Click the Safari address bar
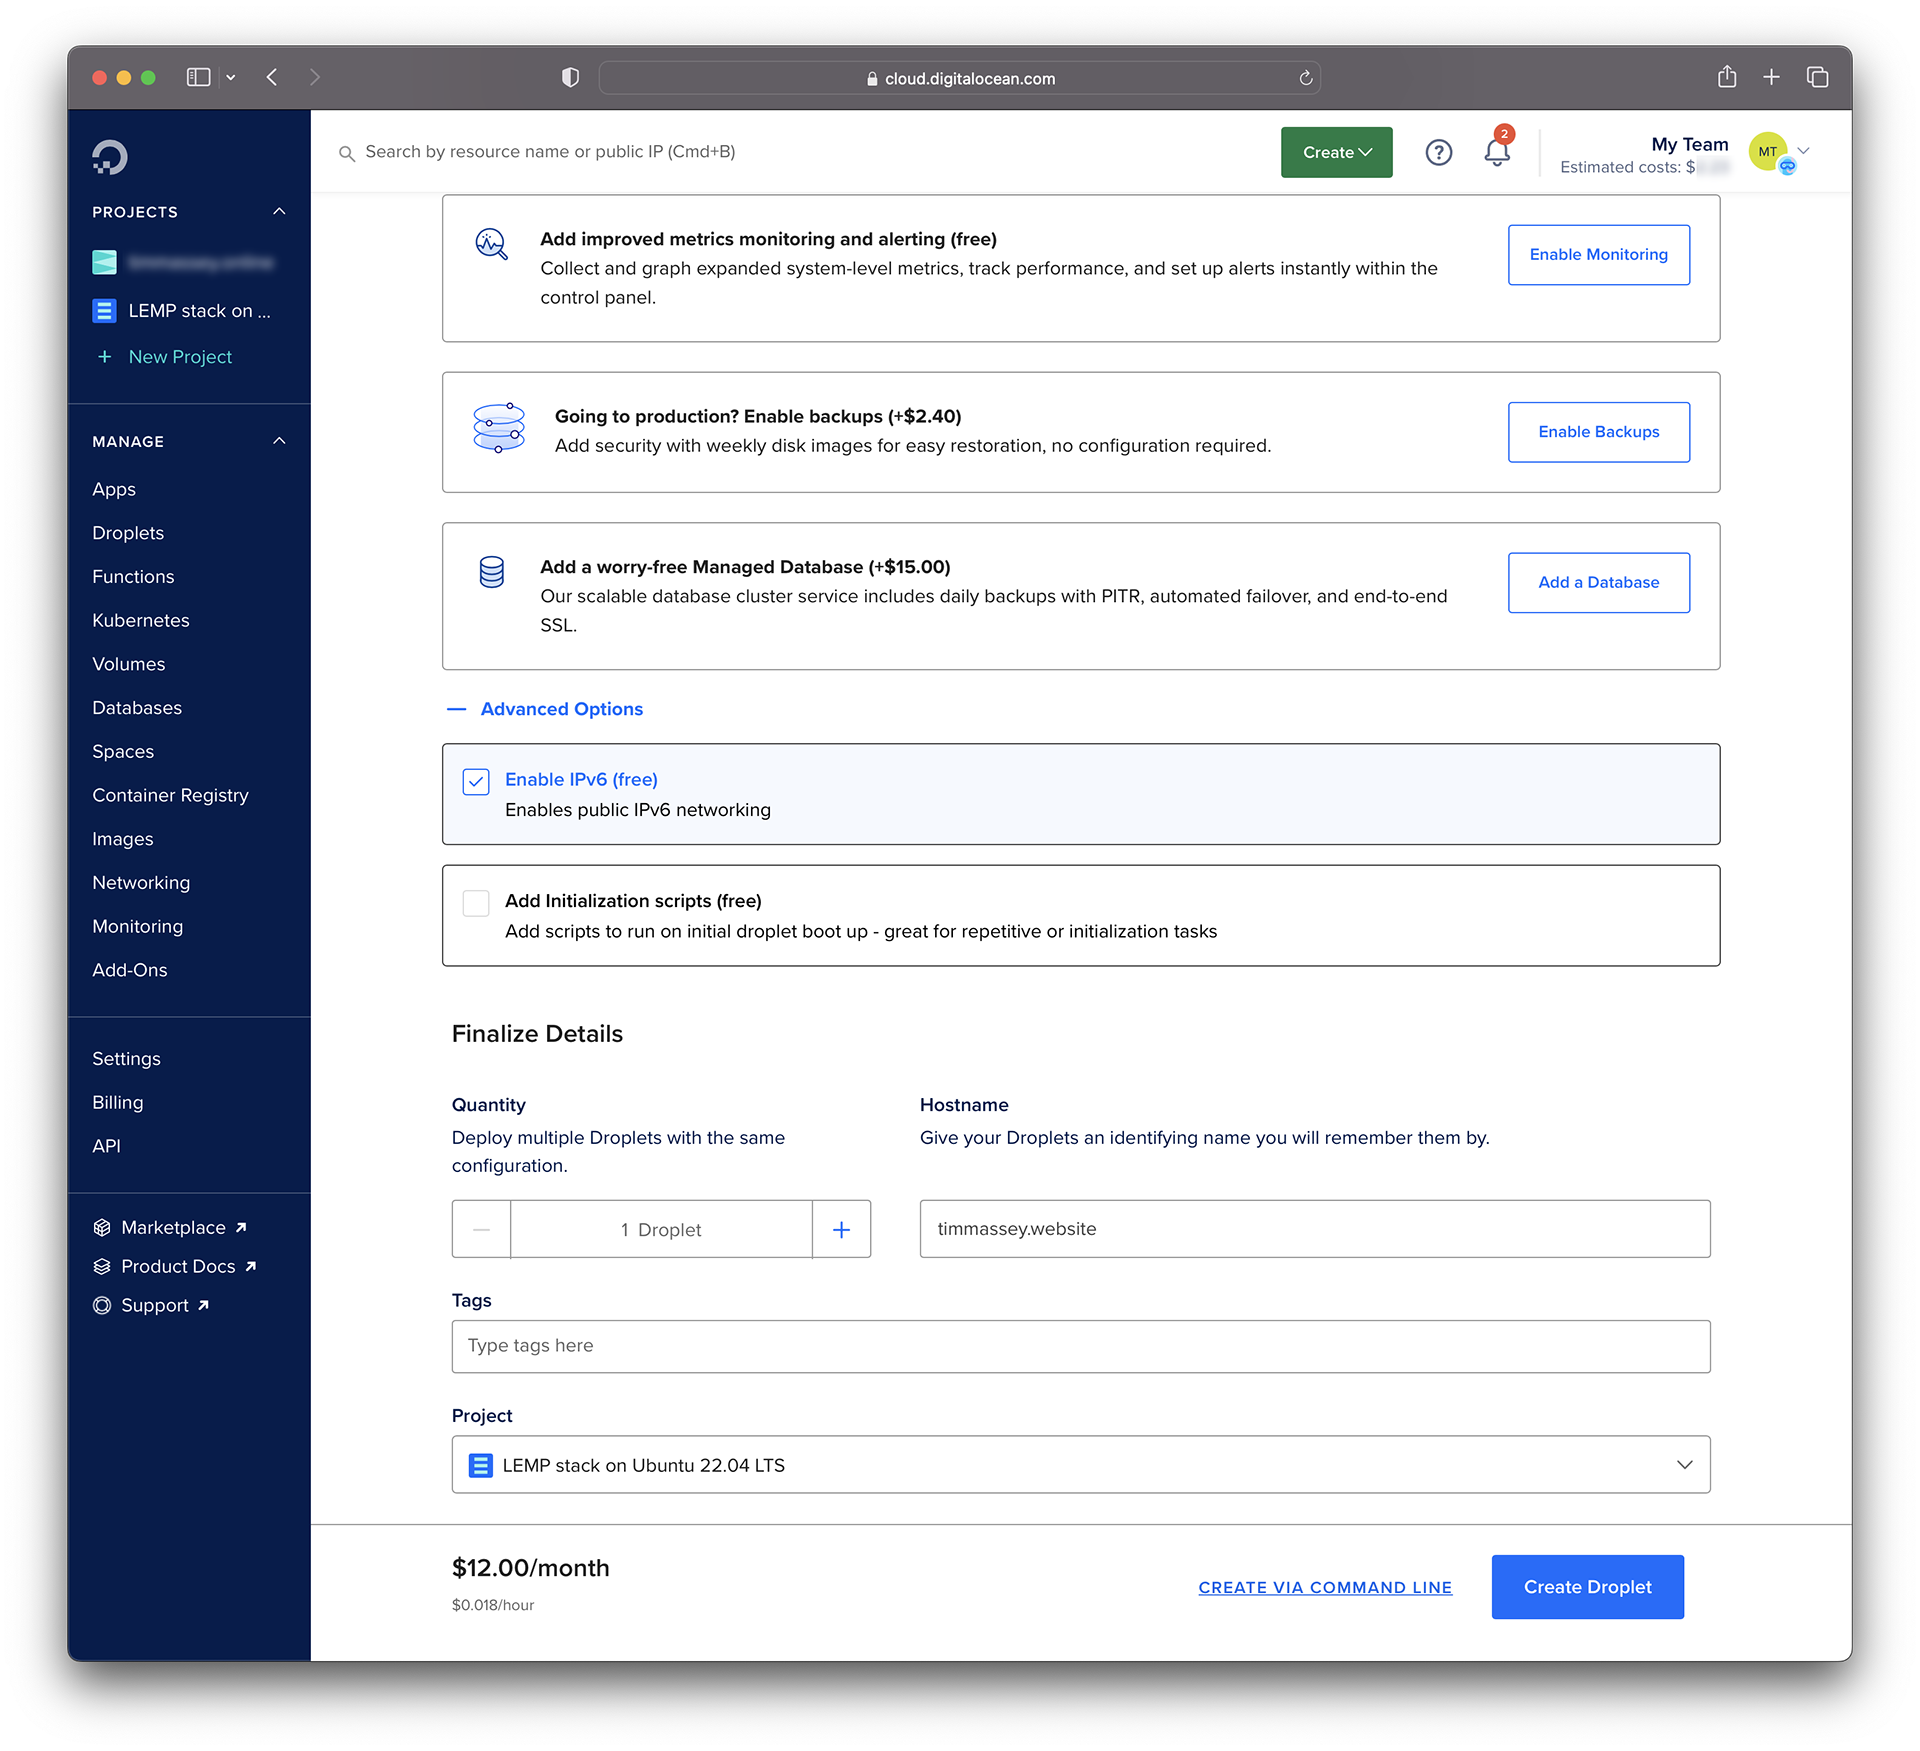 [x=959, y=78]
